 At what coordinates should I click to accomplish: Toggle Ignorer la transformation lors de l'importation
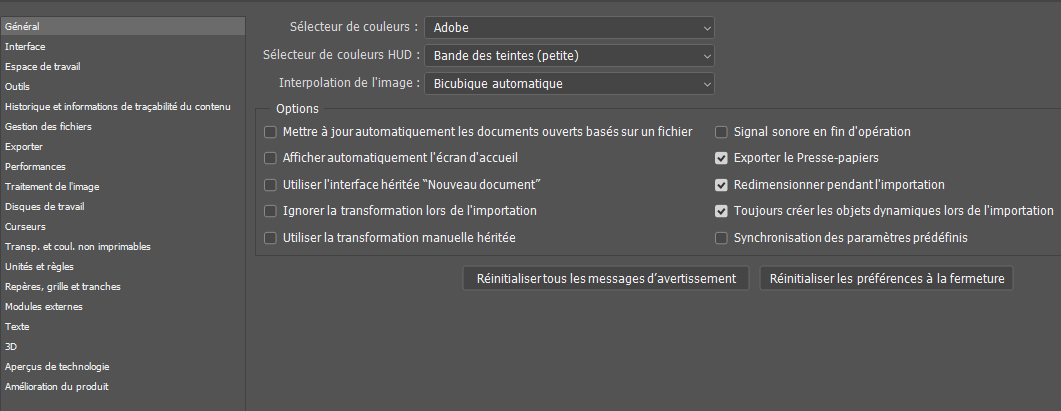270,211
